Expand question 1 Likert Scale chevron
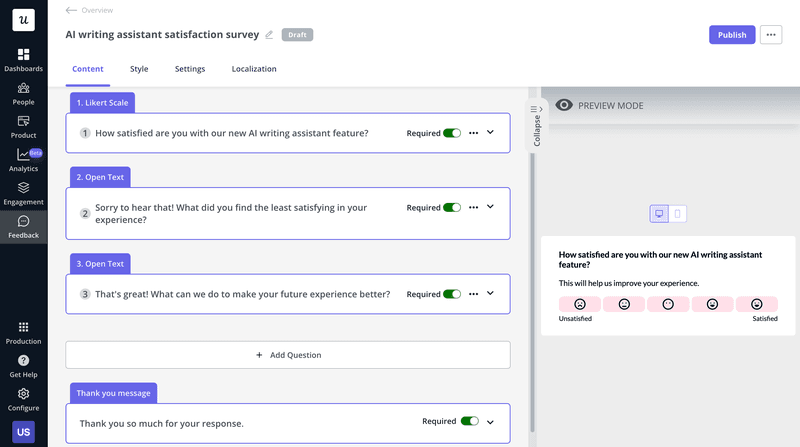This screenshot has width=800, height=447. pos(490,132)
